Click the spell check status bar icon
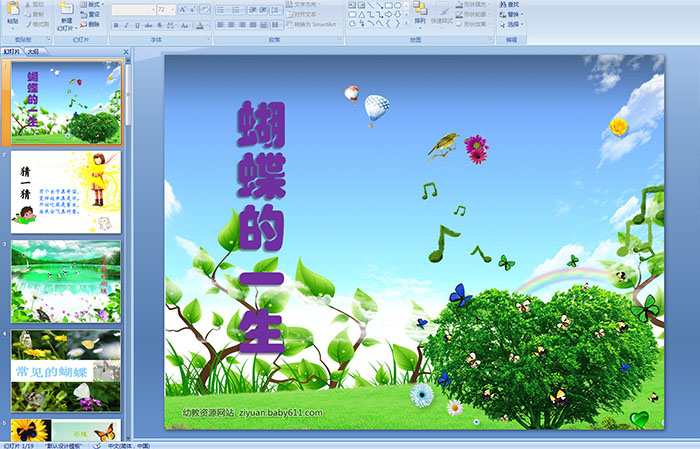This screenshot has height=449, width=700. (x=95, y=445)
